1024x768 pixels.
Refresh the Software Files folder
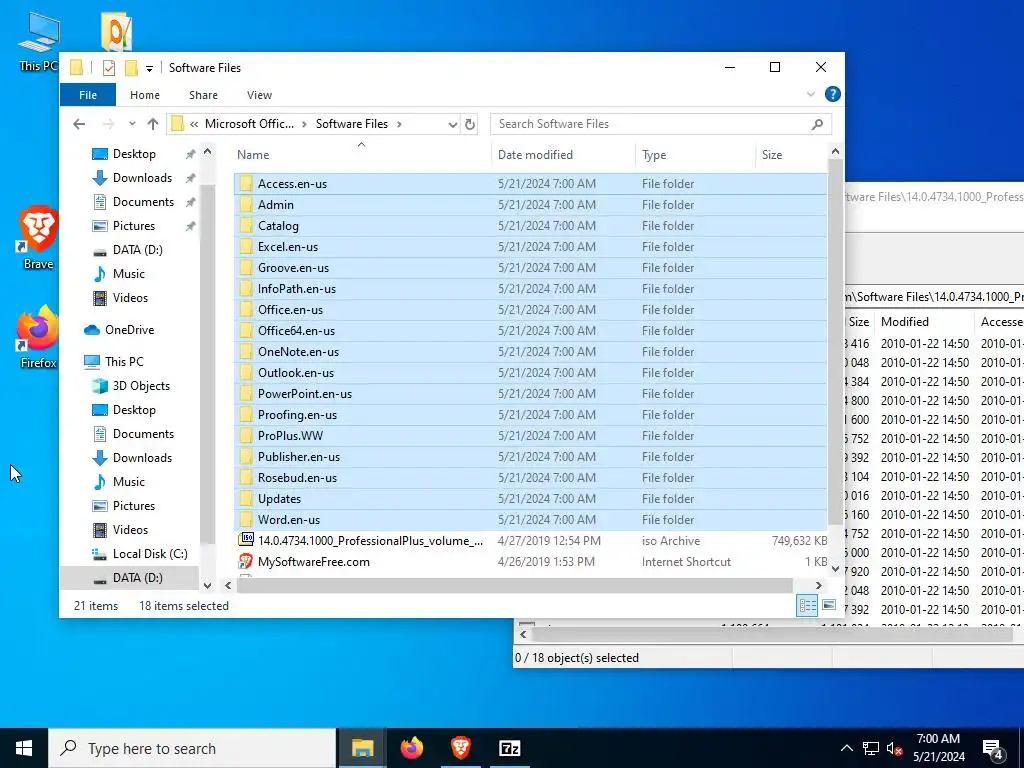pos(470,124)
